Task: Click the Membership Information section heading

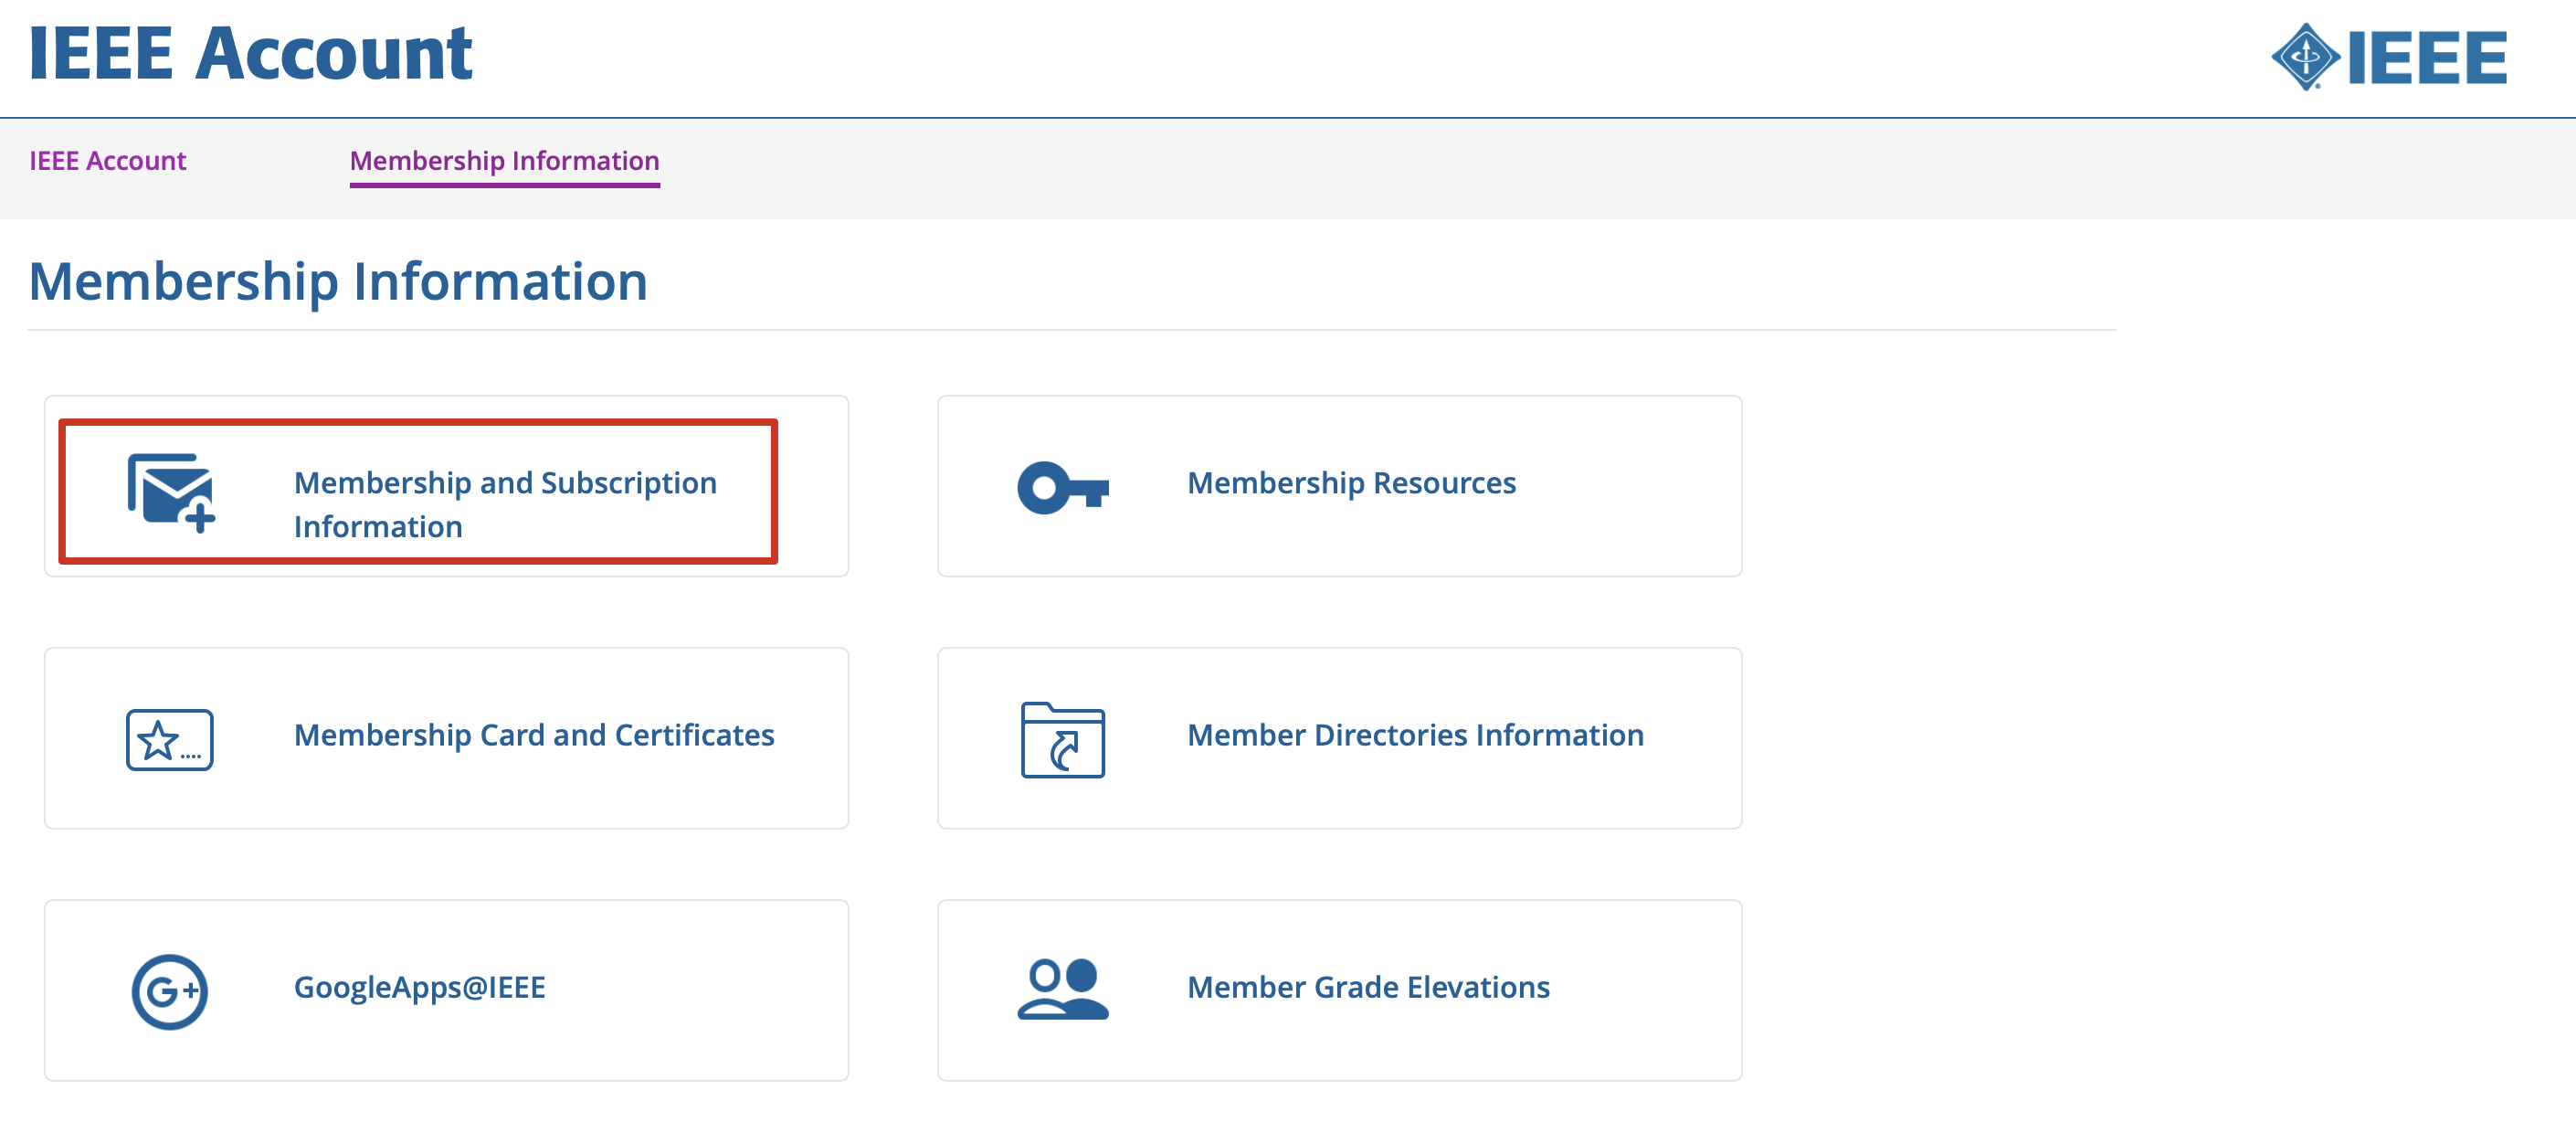Action: [338, 281]
